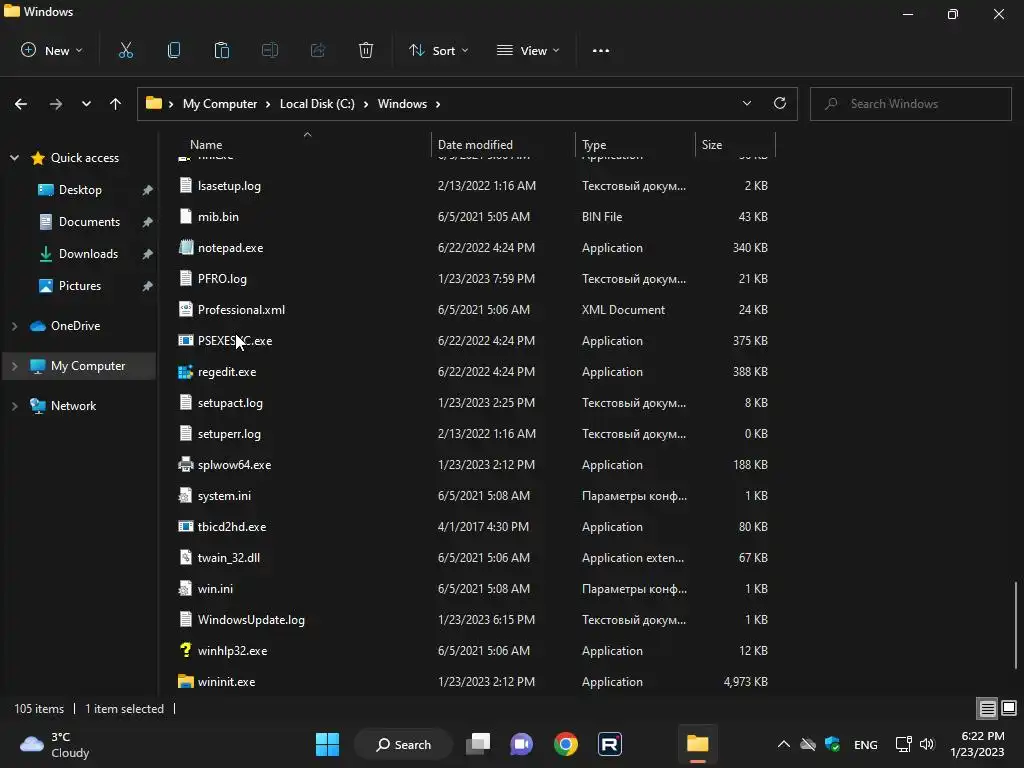
Task: Select Network in navigation pane
Action: pos(73,406)
